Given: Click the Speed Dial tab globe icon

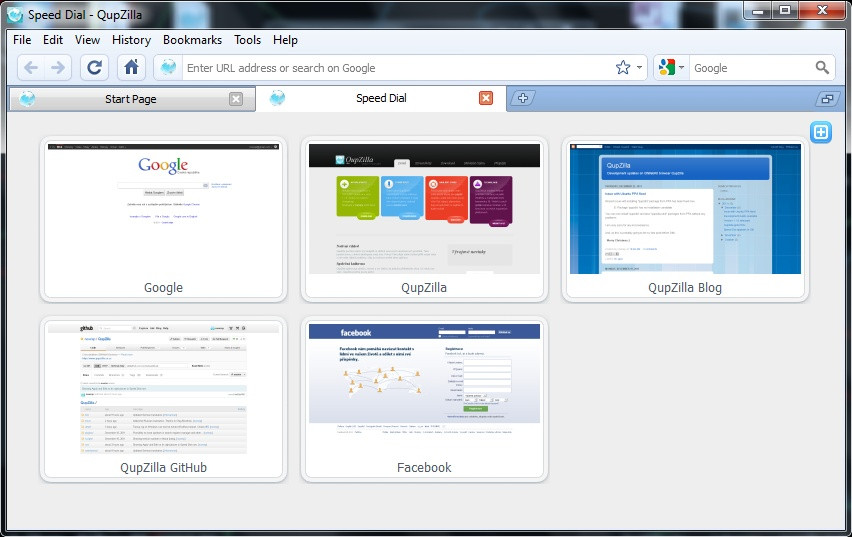Looking at the screenshot, I should (x=277, y=98).
